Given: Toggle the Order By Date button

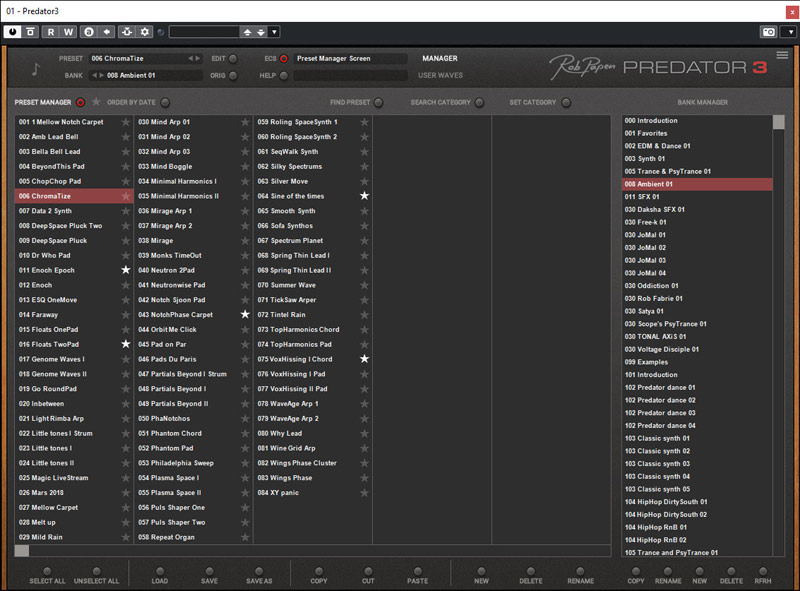Looking at the screenshot, I should tap(165, 102).
